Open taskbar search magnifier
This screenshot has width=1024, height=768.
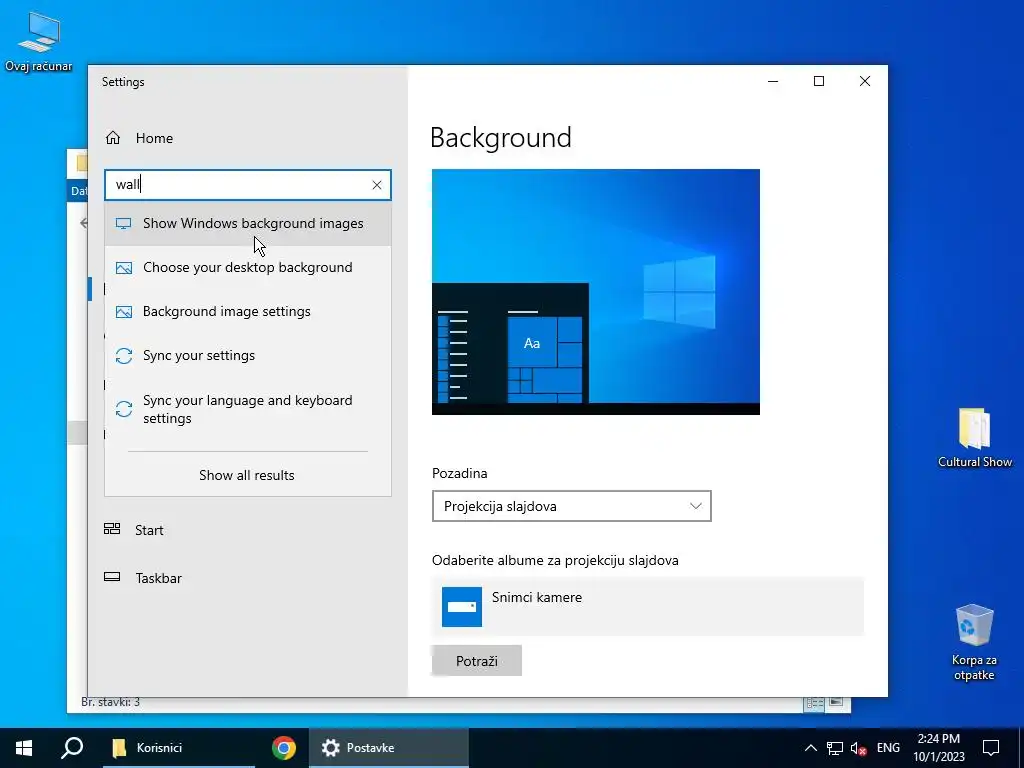tap(72, 748)
